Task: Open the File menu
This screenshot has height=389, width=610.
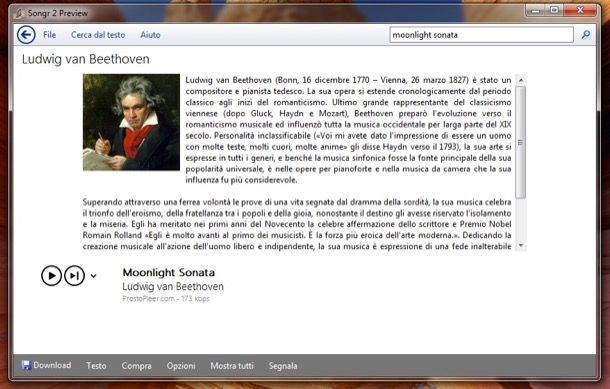Action: [x=49, y=35]
